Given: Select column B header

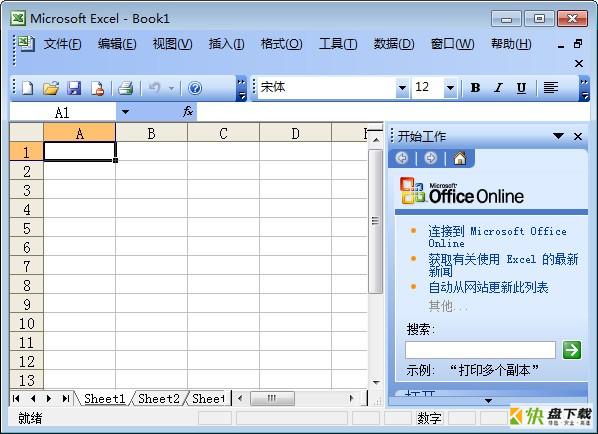Looking at the screenshot, I should coord(151,133).
